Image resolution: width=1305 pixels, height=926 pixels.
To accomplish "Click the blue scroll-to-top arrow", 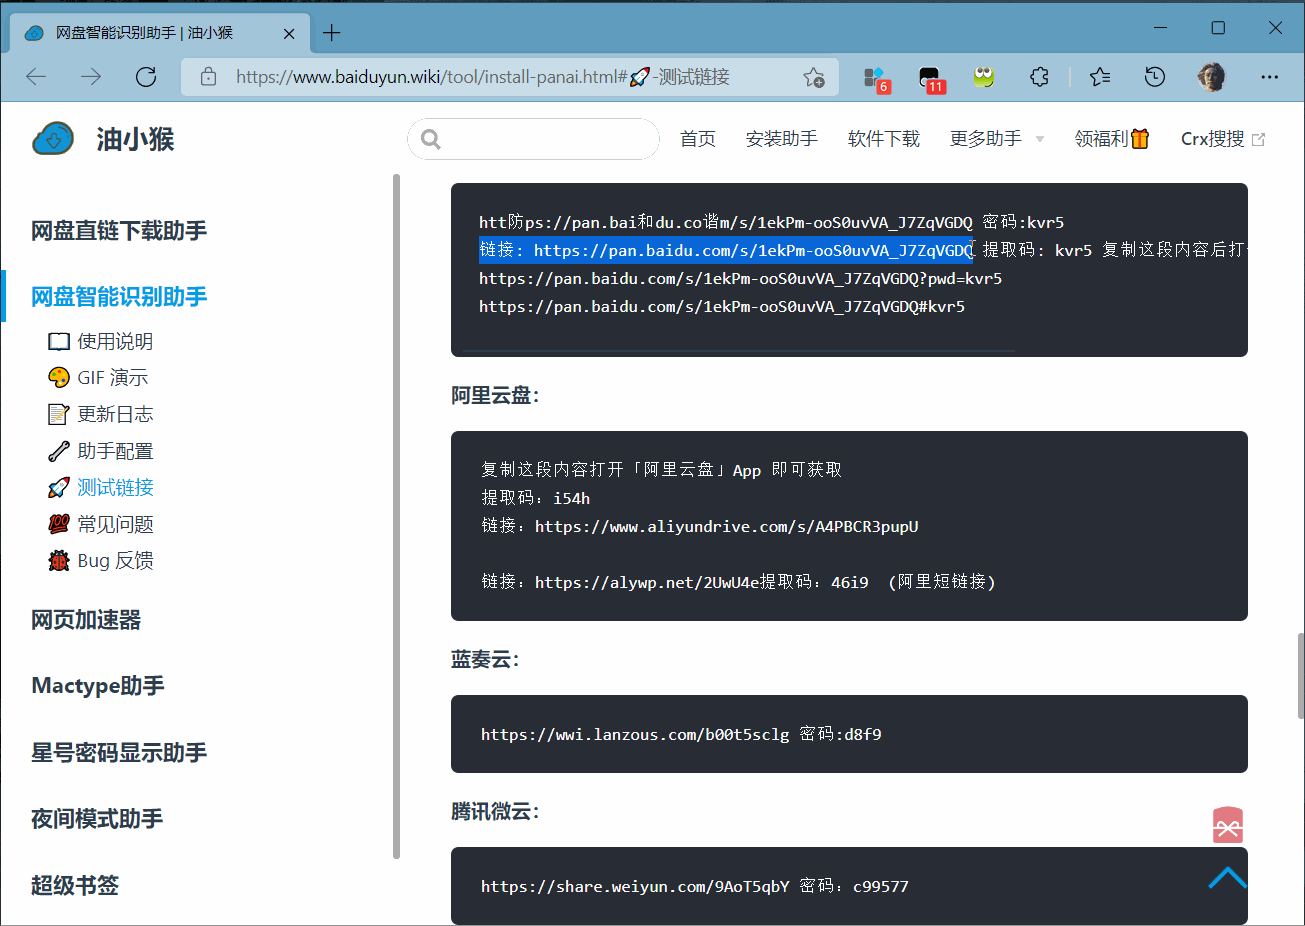I will (x=1227, y=878).
